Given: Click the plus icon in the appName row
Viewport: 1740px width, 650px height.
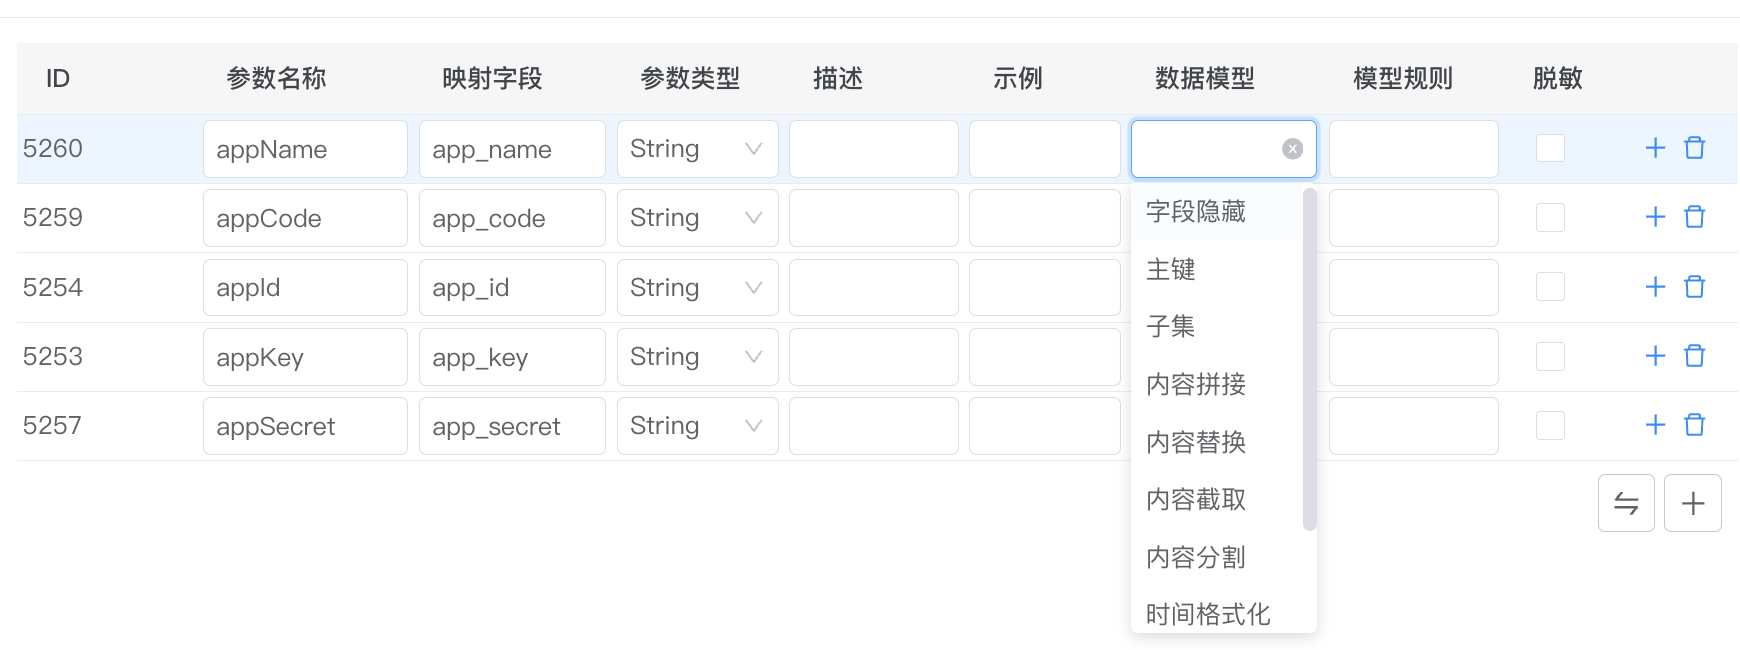Looking at the screenshot, I should [1655, 148].
